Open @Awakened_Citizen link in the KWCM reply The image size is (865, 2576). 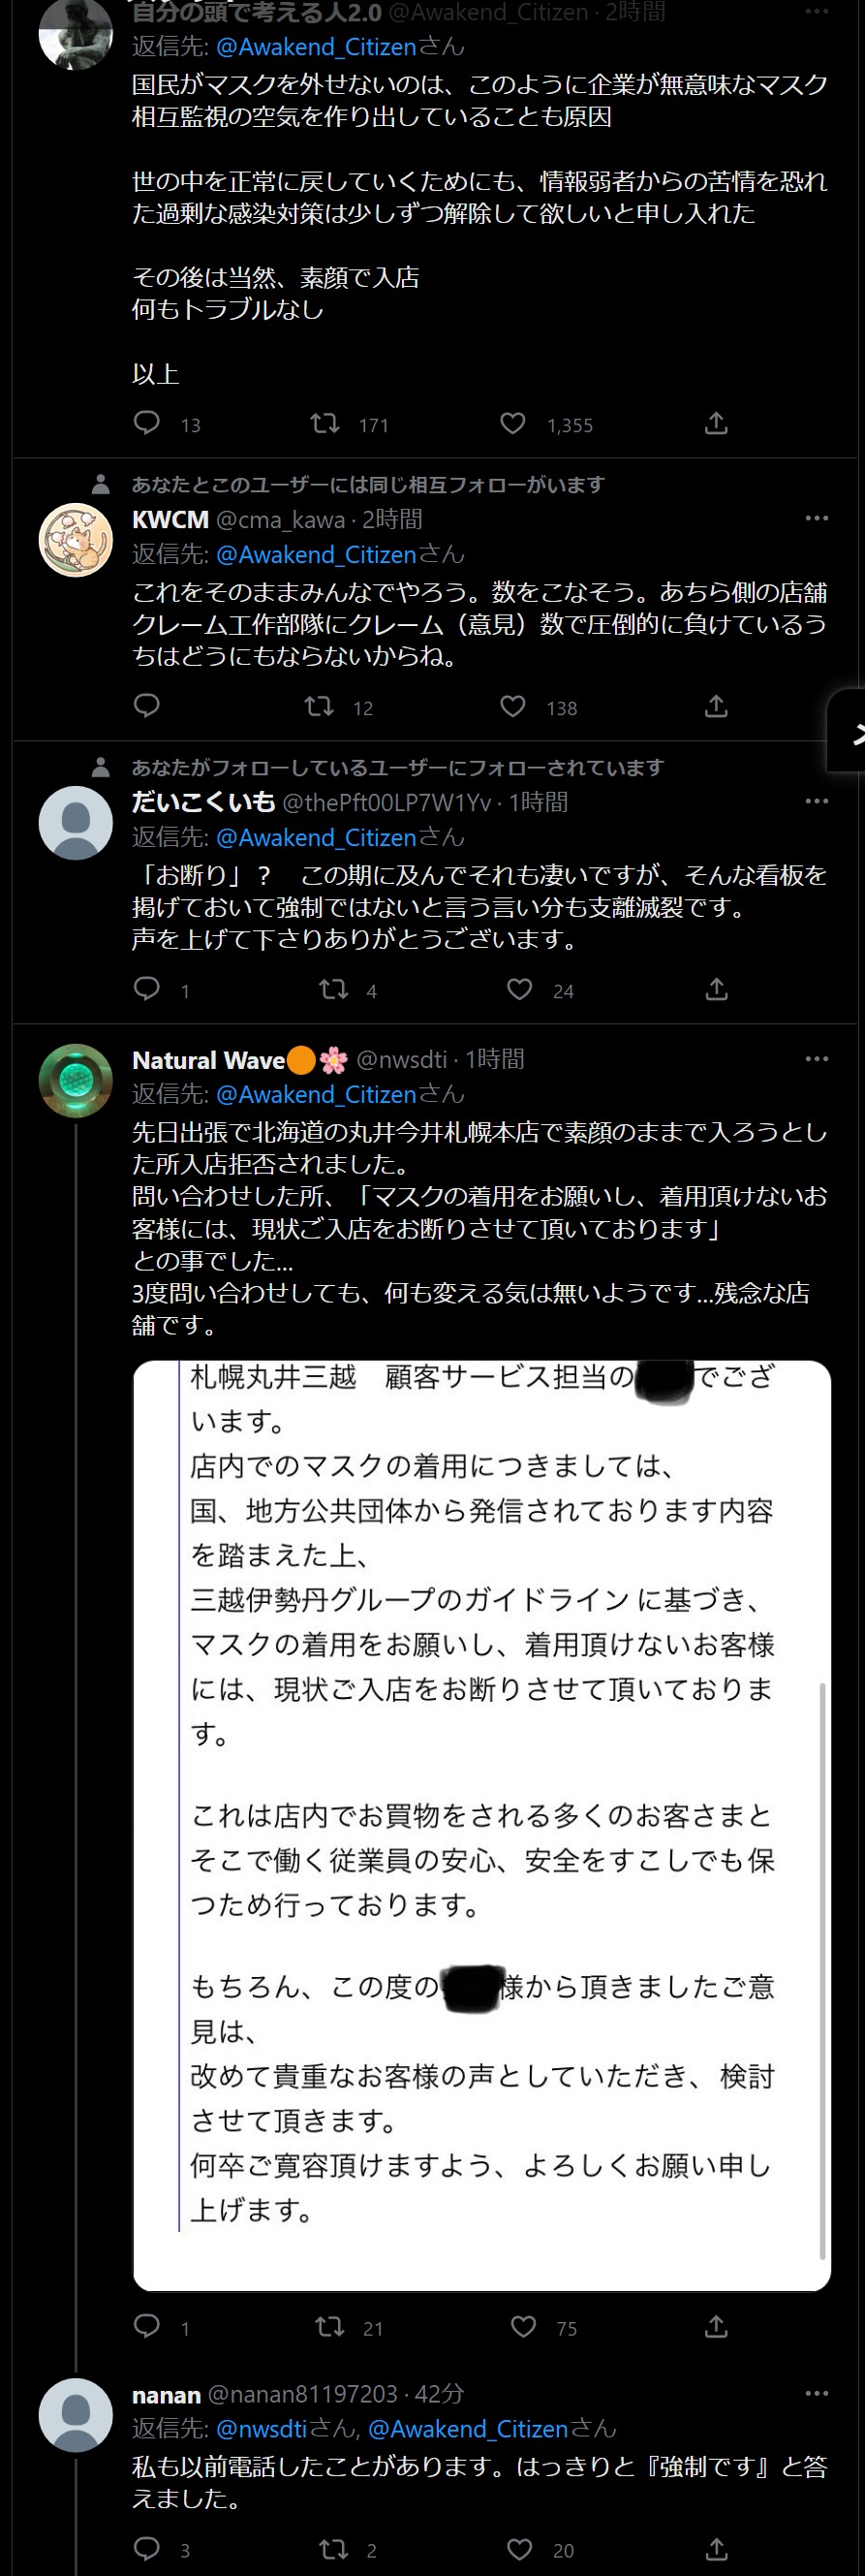click(316, 554)
